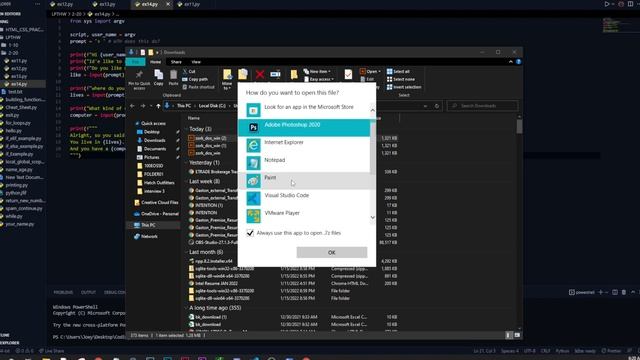Collapse the Today (3) group

[x=186, y=129]
